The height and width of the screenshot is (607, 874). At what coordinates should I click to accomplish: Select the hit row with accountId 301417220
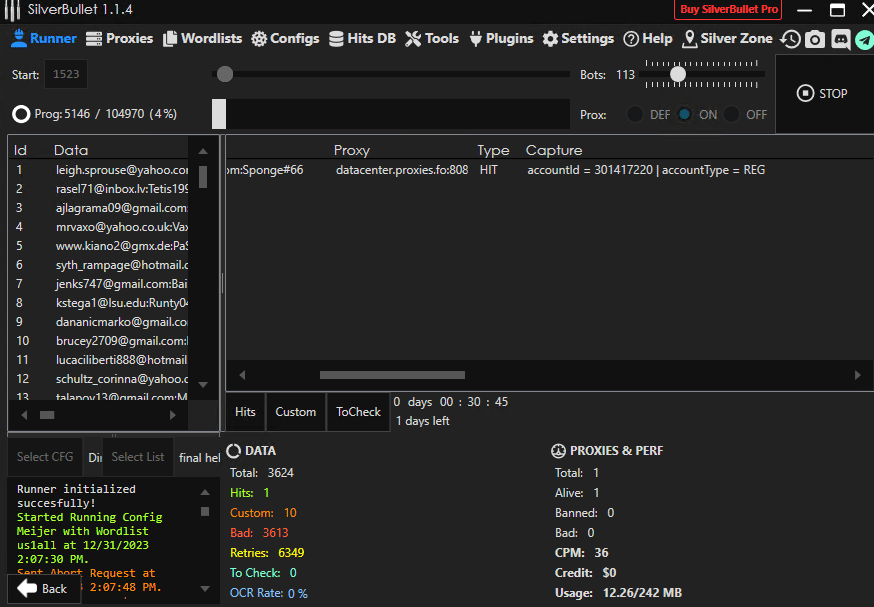pos(550,170)
